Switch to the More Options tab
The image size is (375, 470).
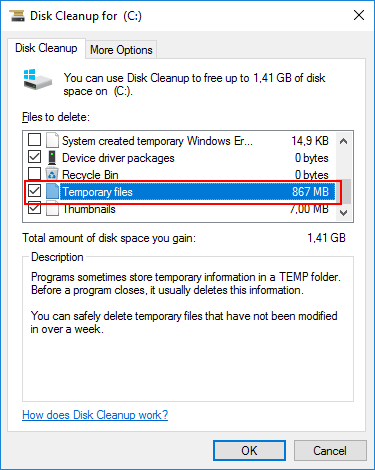[x=121, y=50]
